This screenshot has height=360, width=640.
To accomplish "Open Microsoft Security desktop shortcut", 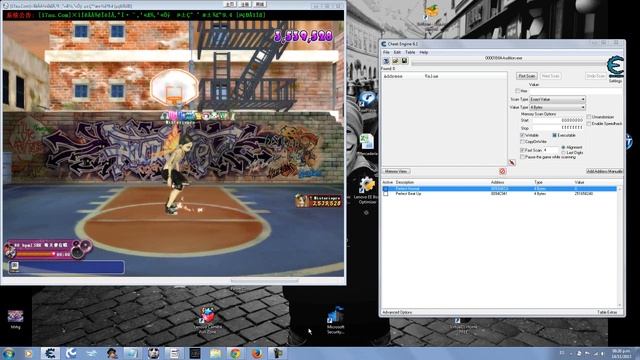I will tap(336, 321).
